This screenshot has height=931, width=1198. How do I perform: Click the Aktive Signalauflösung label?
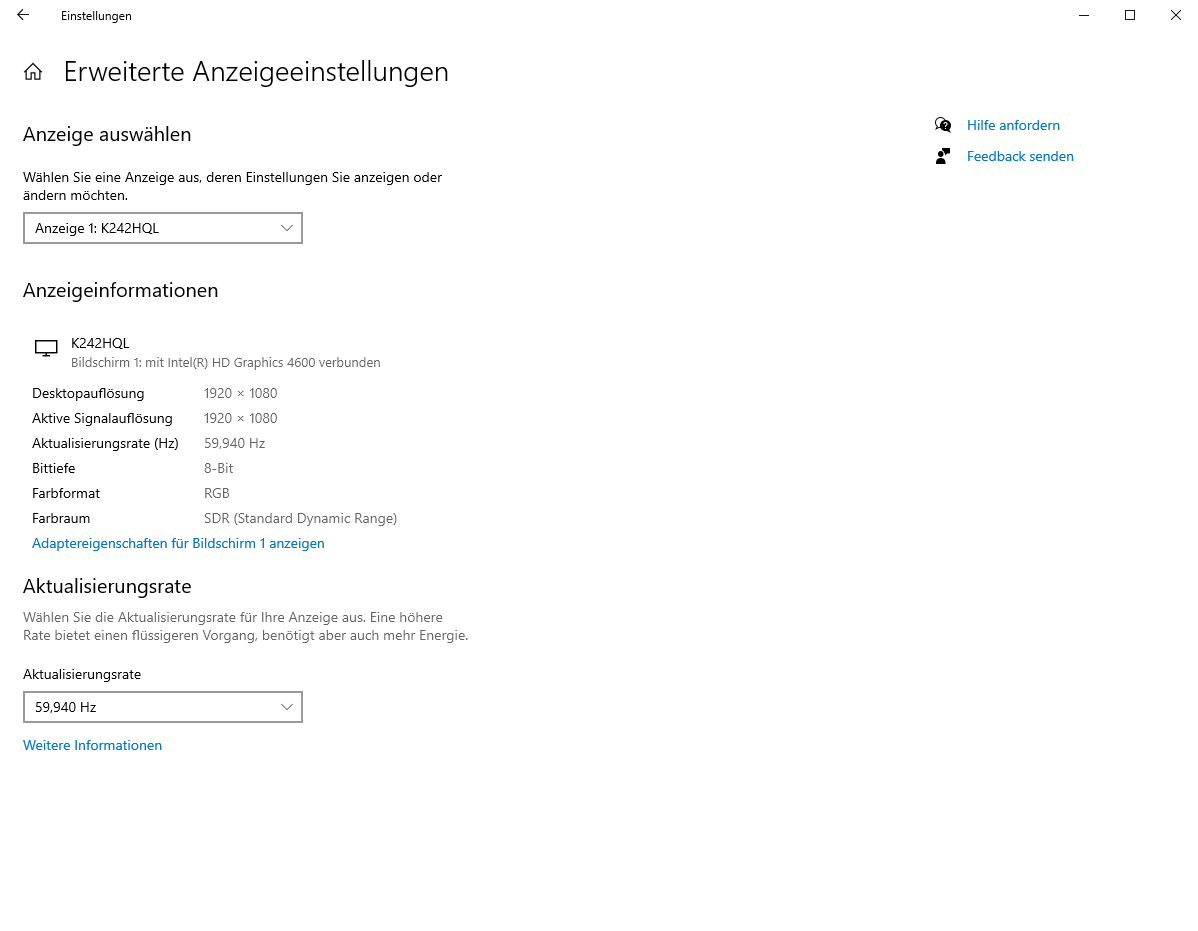click(102, 419)
